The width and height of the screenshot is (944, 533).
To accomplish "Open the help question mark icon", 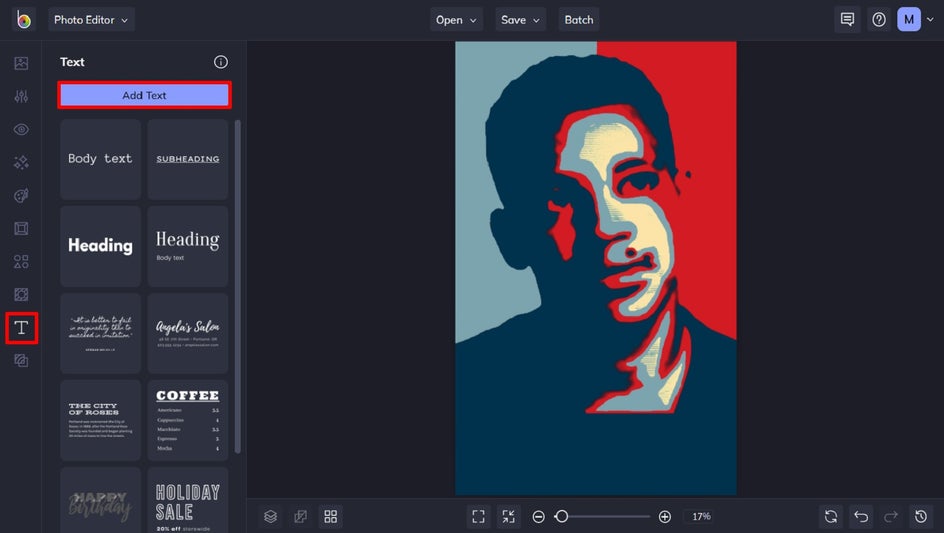I will click(879, 19).
